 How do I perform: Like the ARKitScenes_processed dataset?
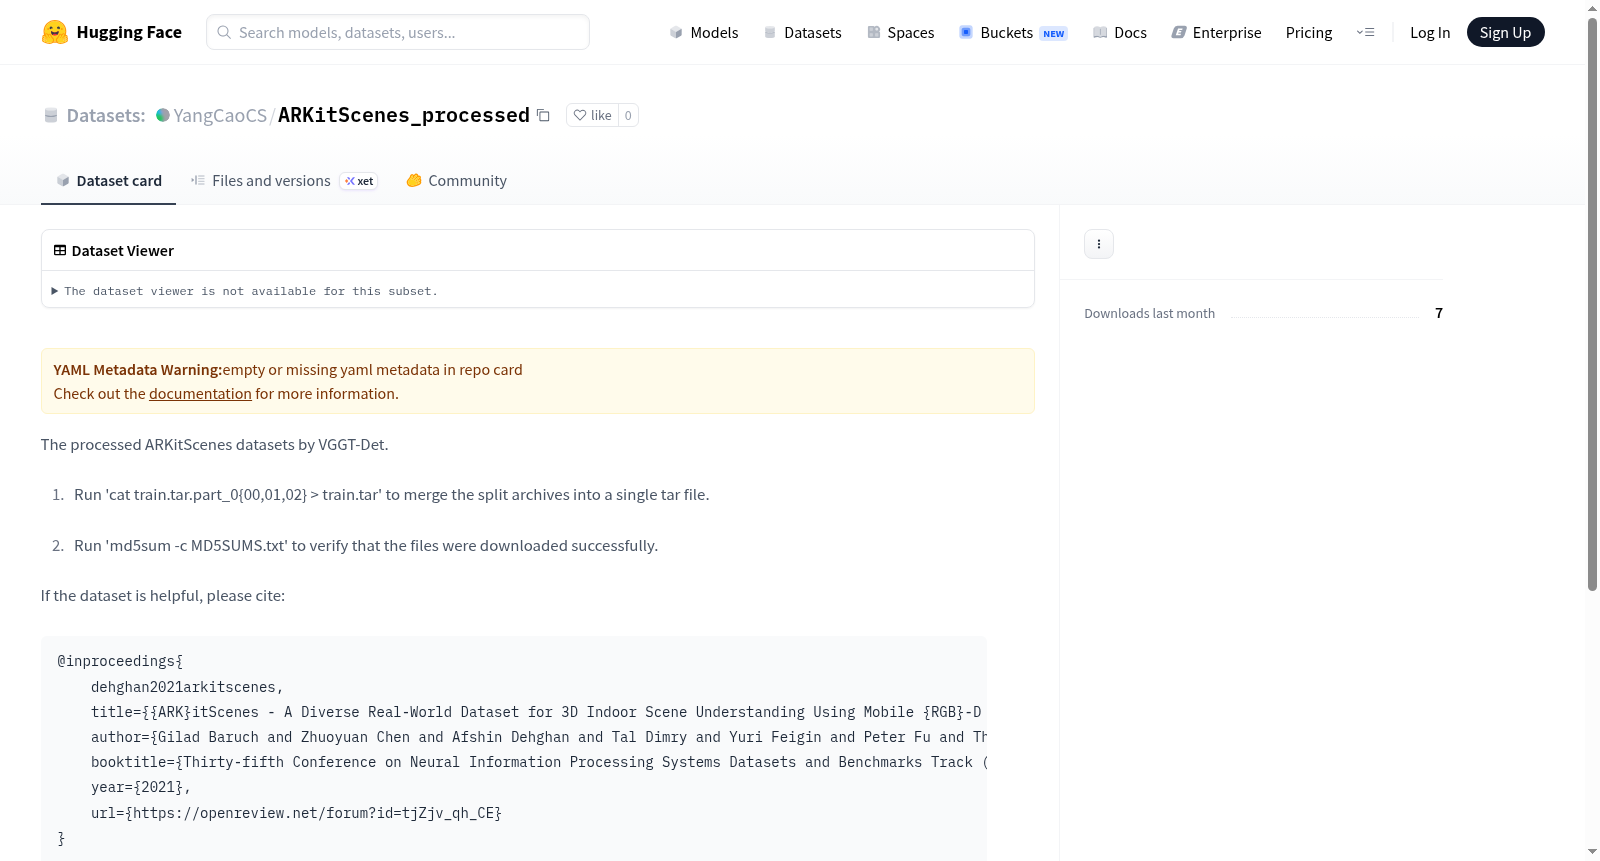(x=593, y=115)
